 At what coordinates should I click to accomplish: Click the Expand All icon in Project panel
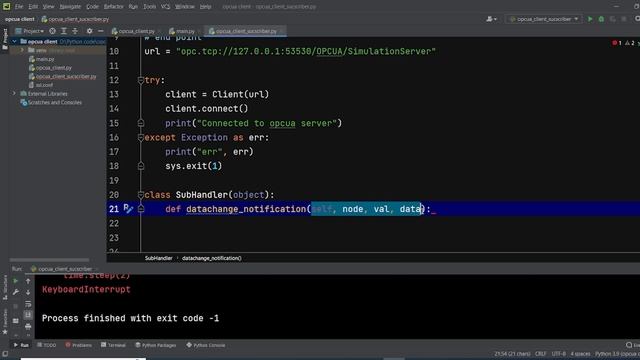64,31
